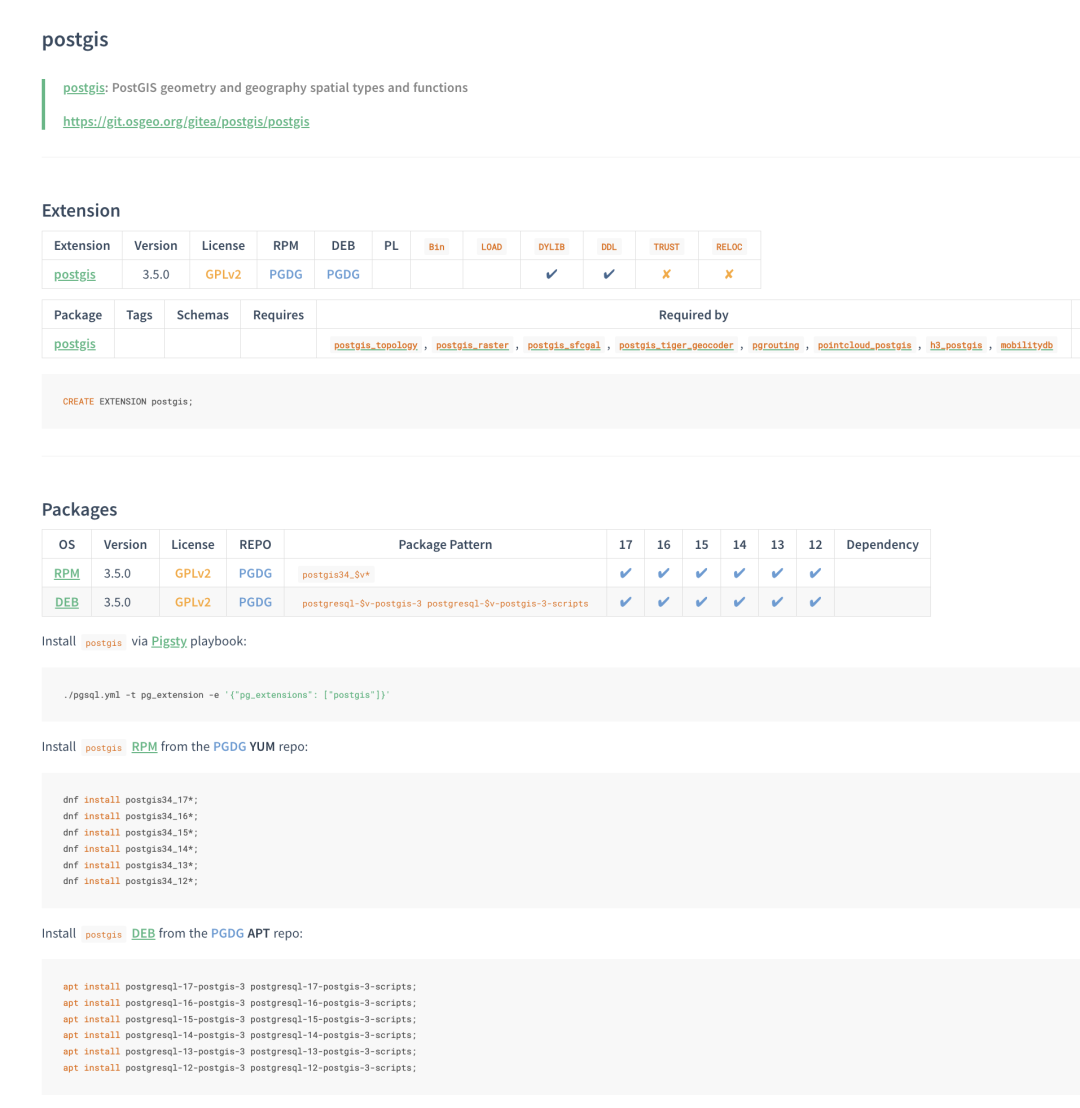
Task: Click RPM link in Packages table
Action: pyautogui.click(x=66, y=573)
